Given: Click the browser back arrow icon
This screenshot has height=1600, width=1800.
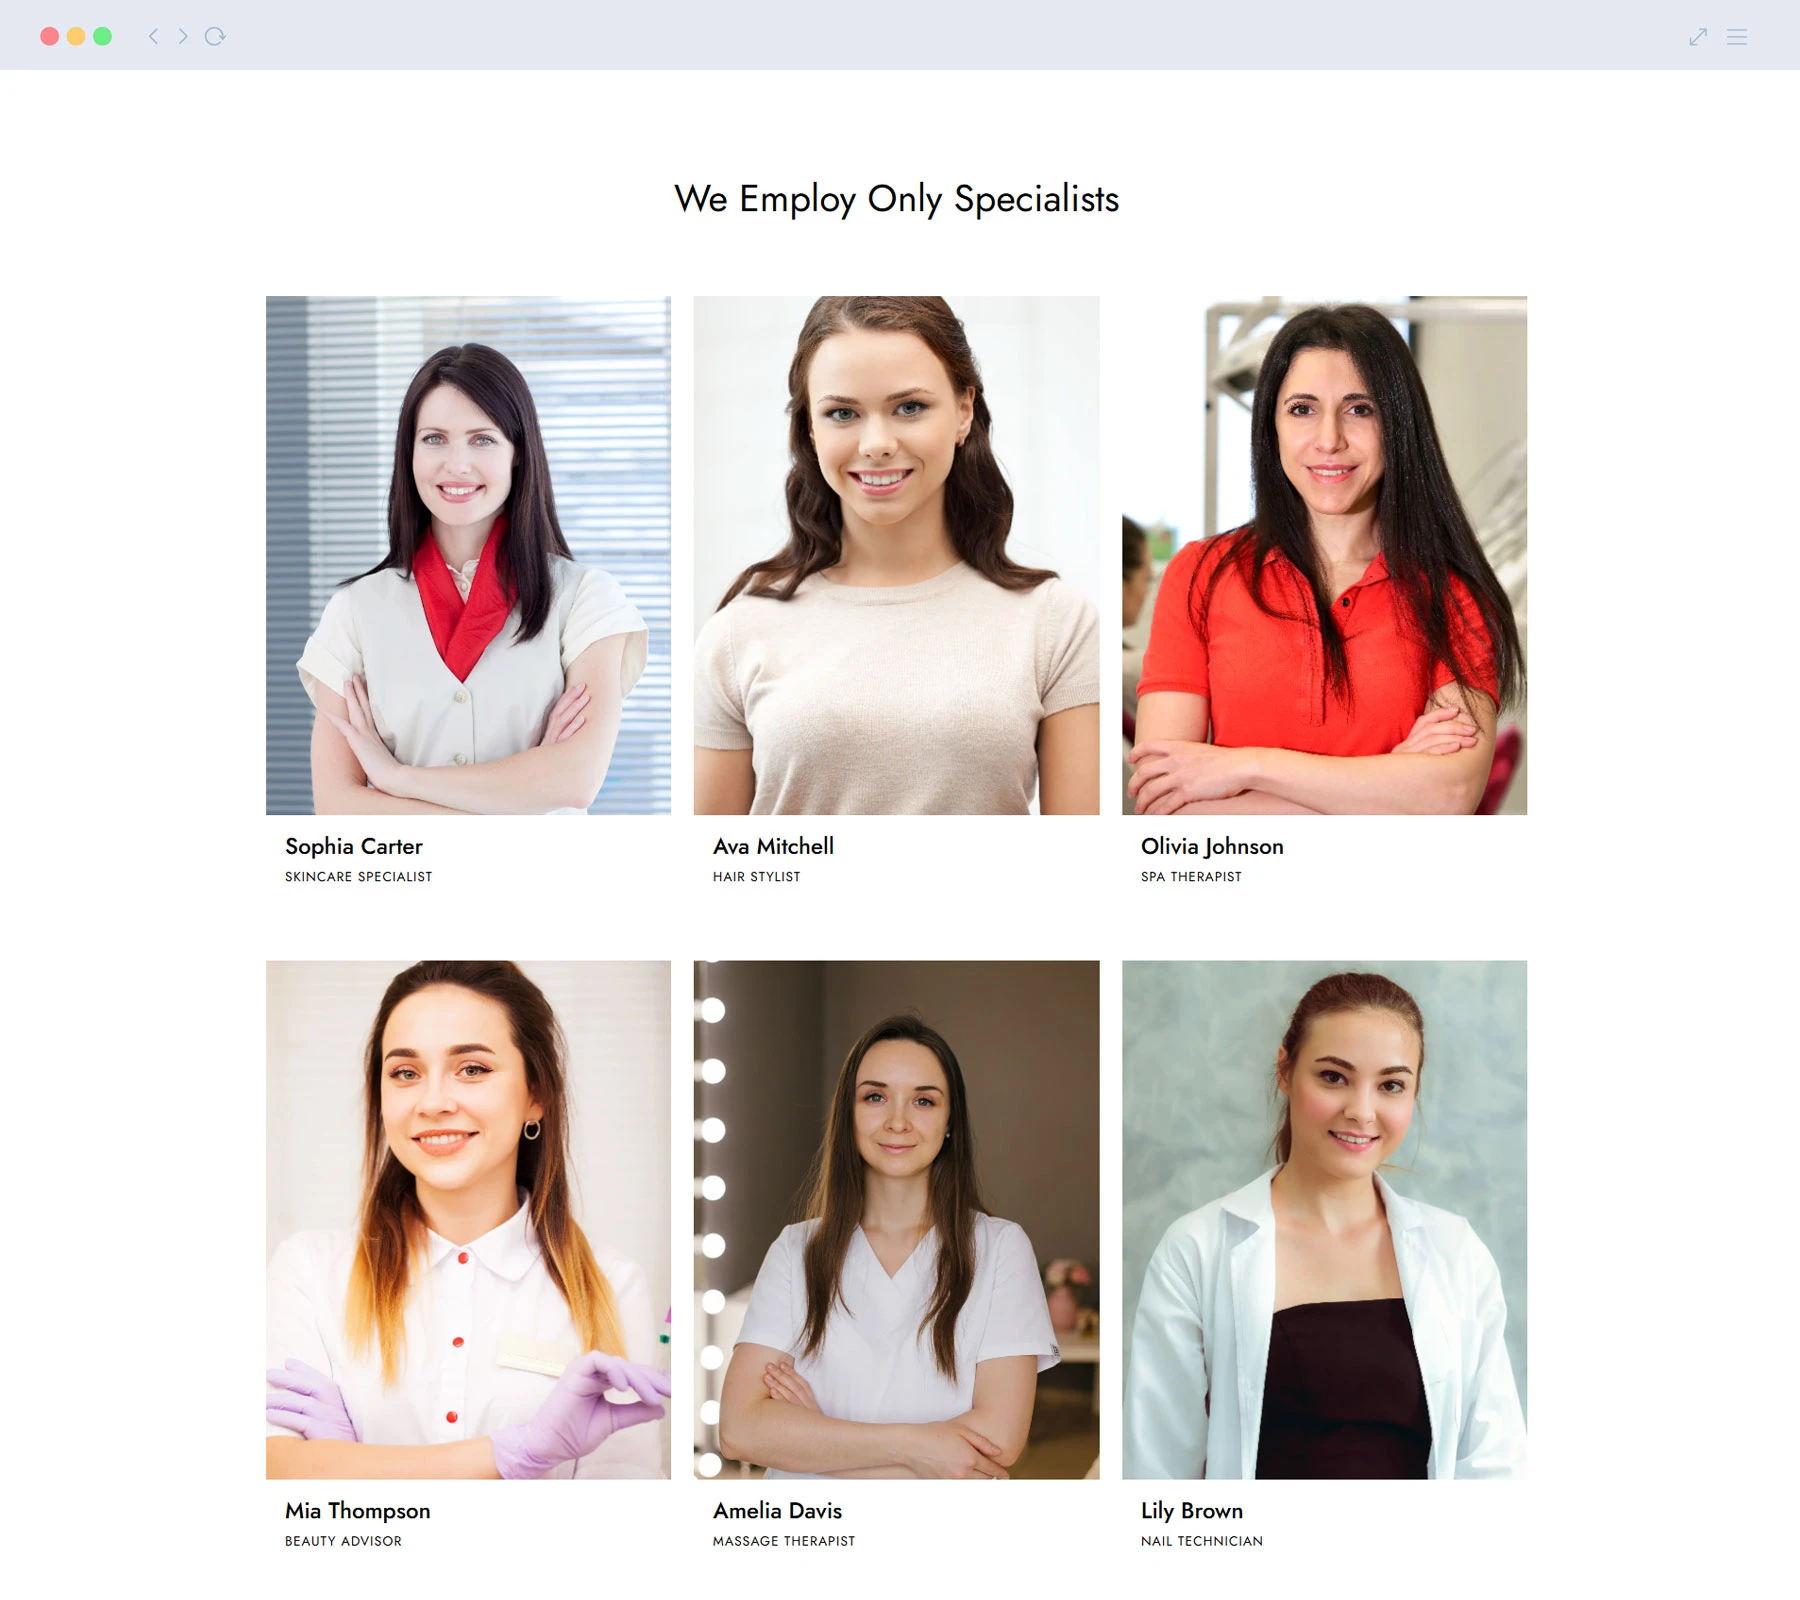Looking at the screenshot, I should tap(153, 36).
